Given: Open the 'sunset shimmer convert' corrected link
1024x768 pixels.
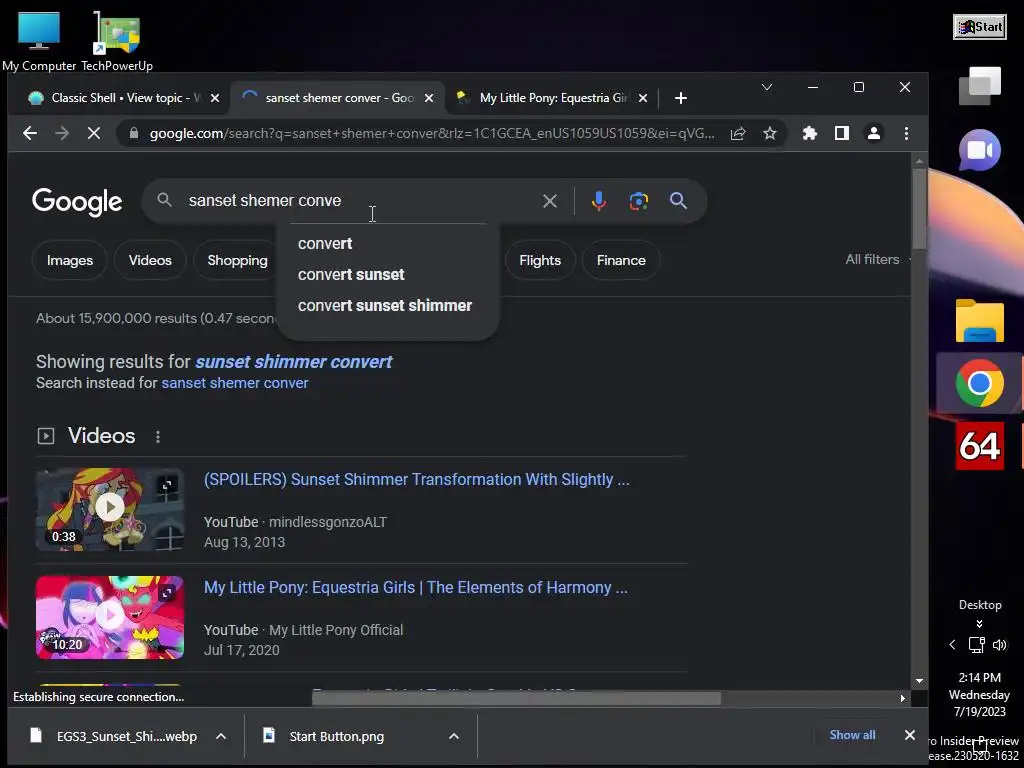Looking at the screenshot, I should (x=294, y=362).
